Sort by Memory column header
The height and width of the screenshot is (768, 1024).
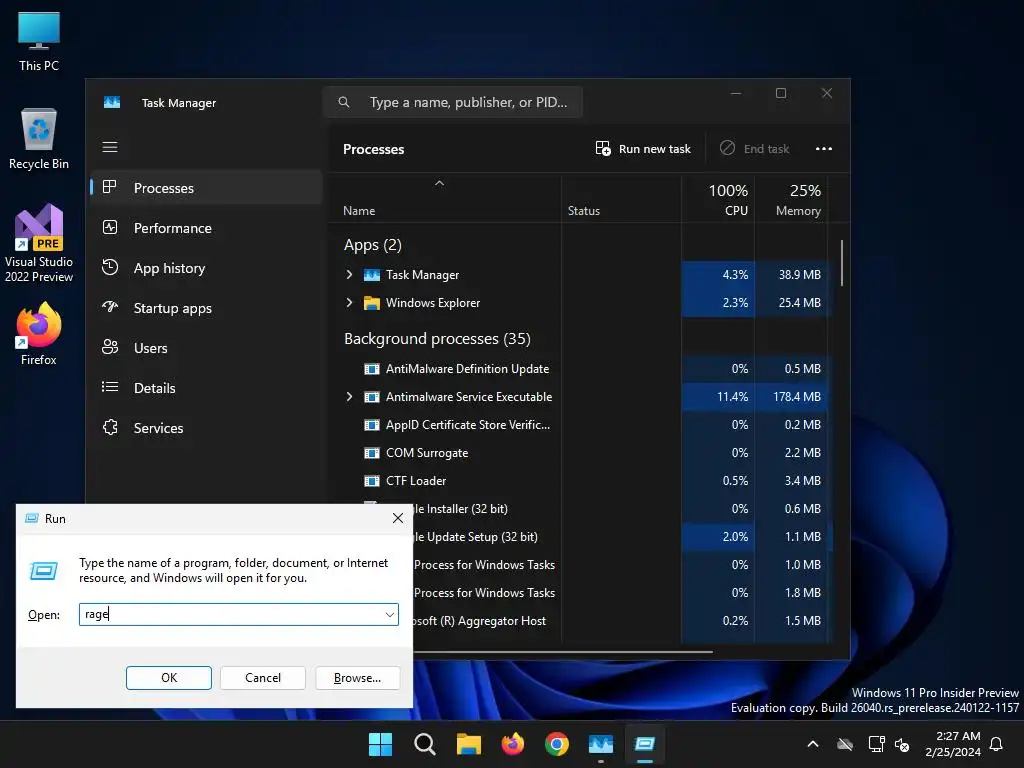click(792, 199)
